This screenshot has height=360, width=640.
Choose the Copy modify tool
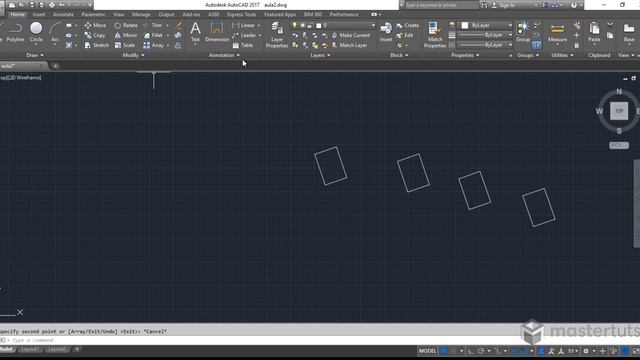[x=95, y=35]
